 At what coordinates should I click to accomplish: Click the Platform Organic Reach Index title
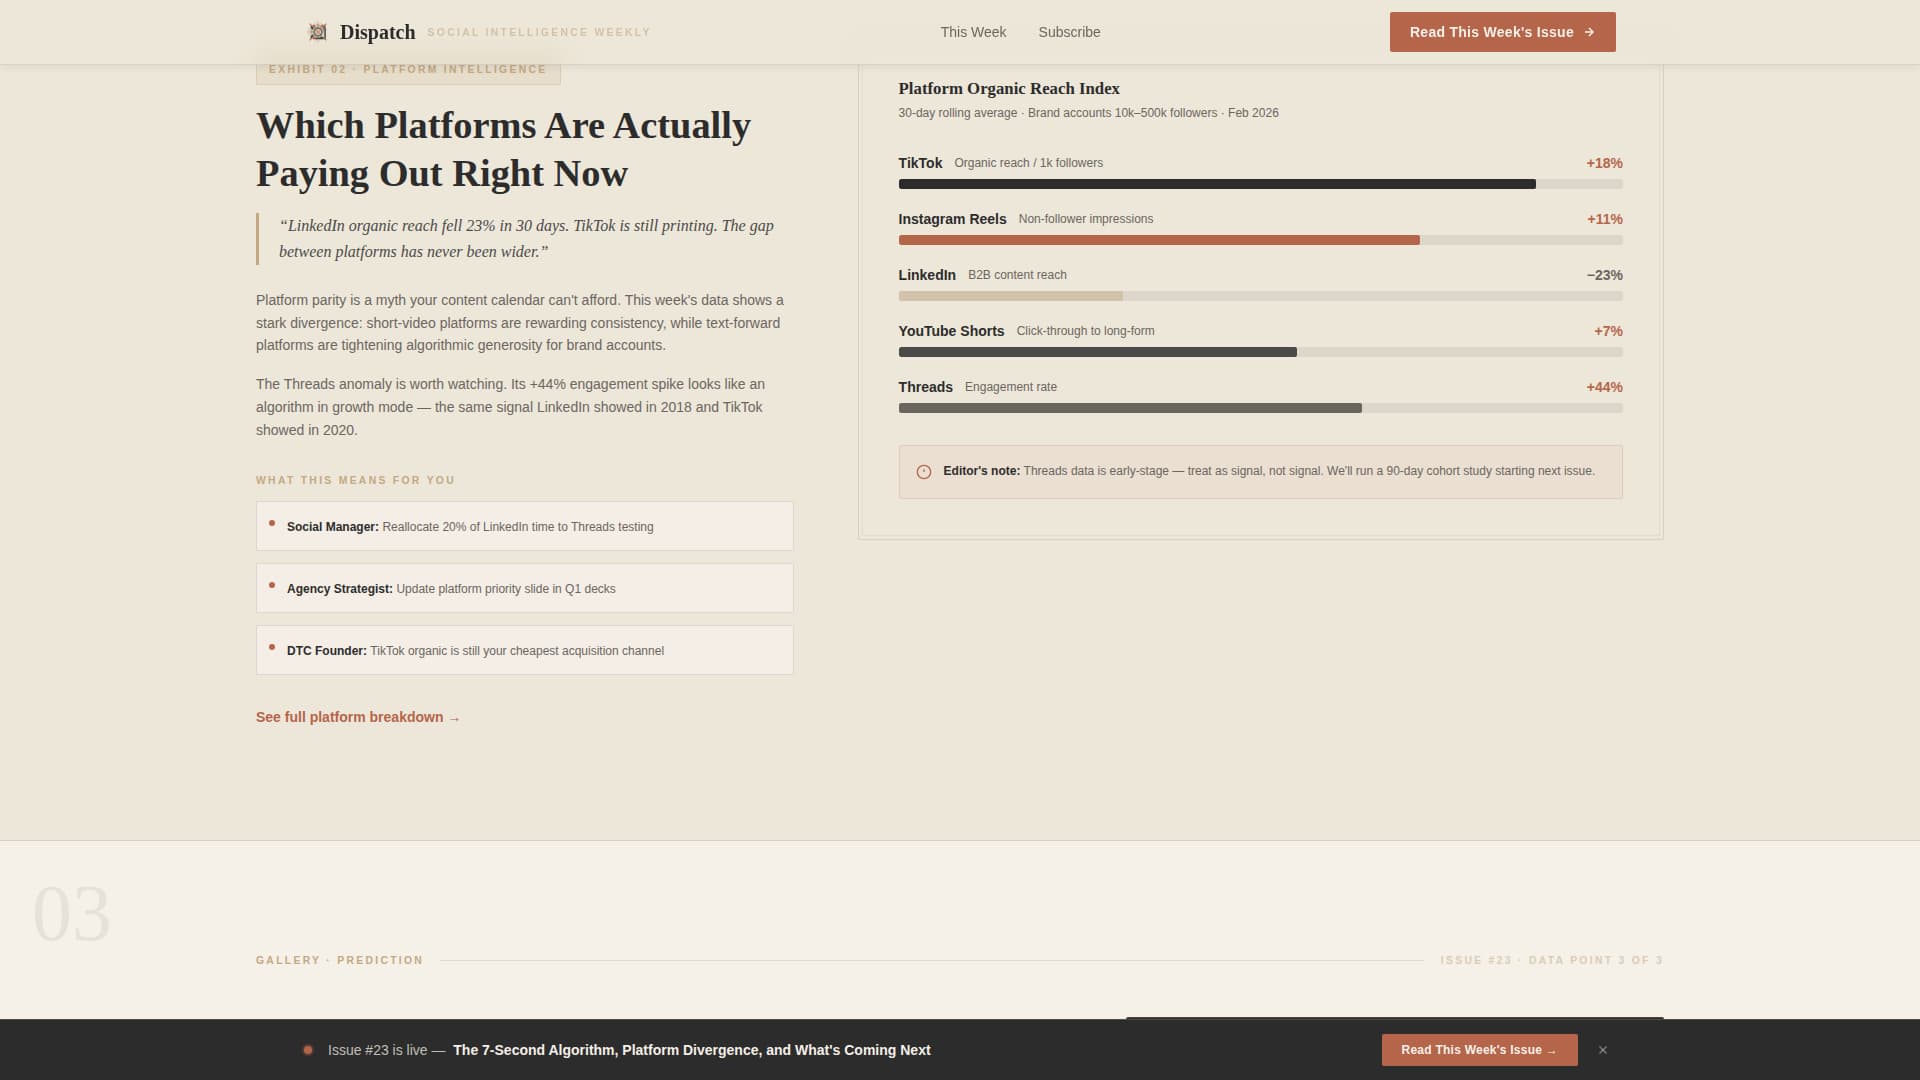click(x=1009, y=88)
